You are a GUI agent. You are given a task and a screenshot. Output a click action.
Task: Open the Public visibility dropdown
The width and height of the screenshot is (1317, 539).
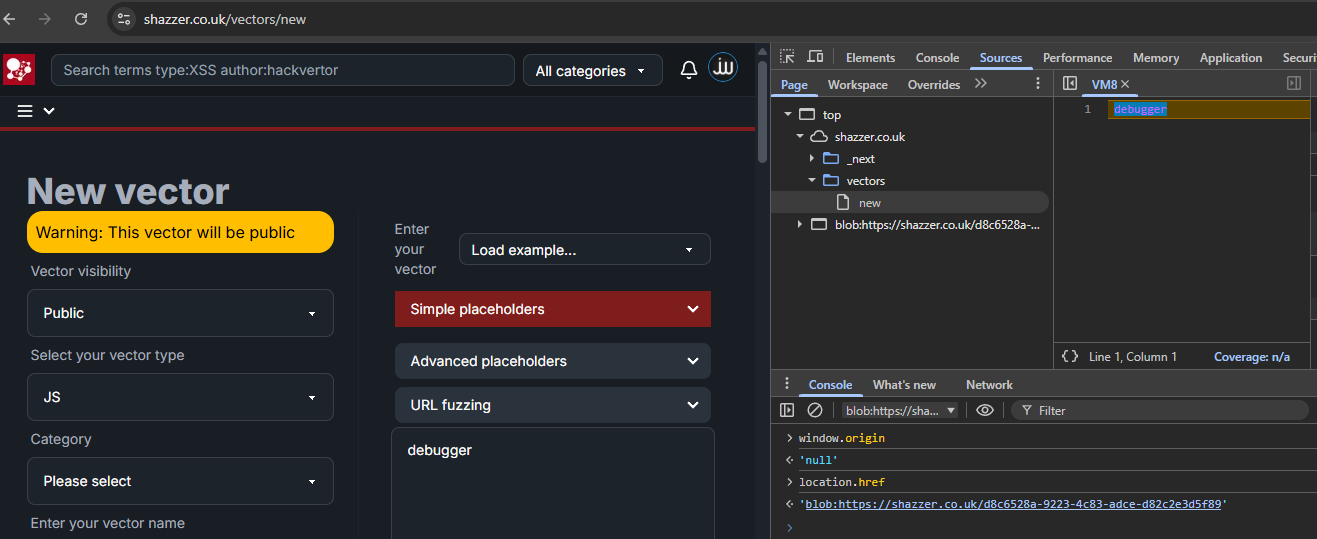[x=180, y=313]
